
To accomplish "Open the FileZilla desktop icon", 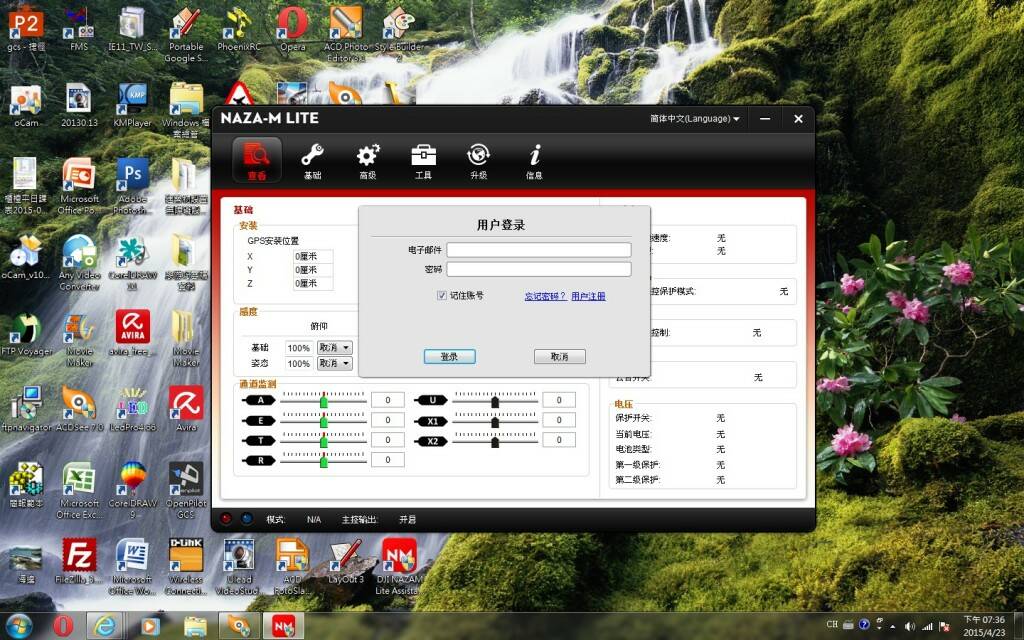I will coord(79,560).
